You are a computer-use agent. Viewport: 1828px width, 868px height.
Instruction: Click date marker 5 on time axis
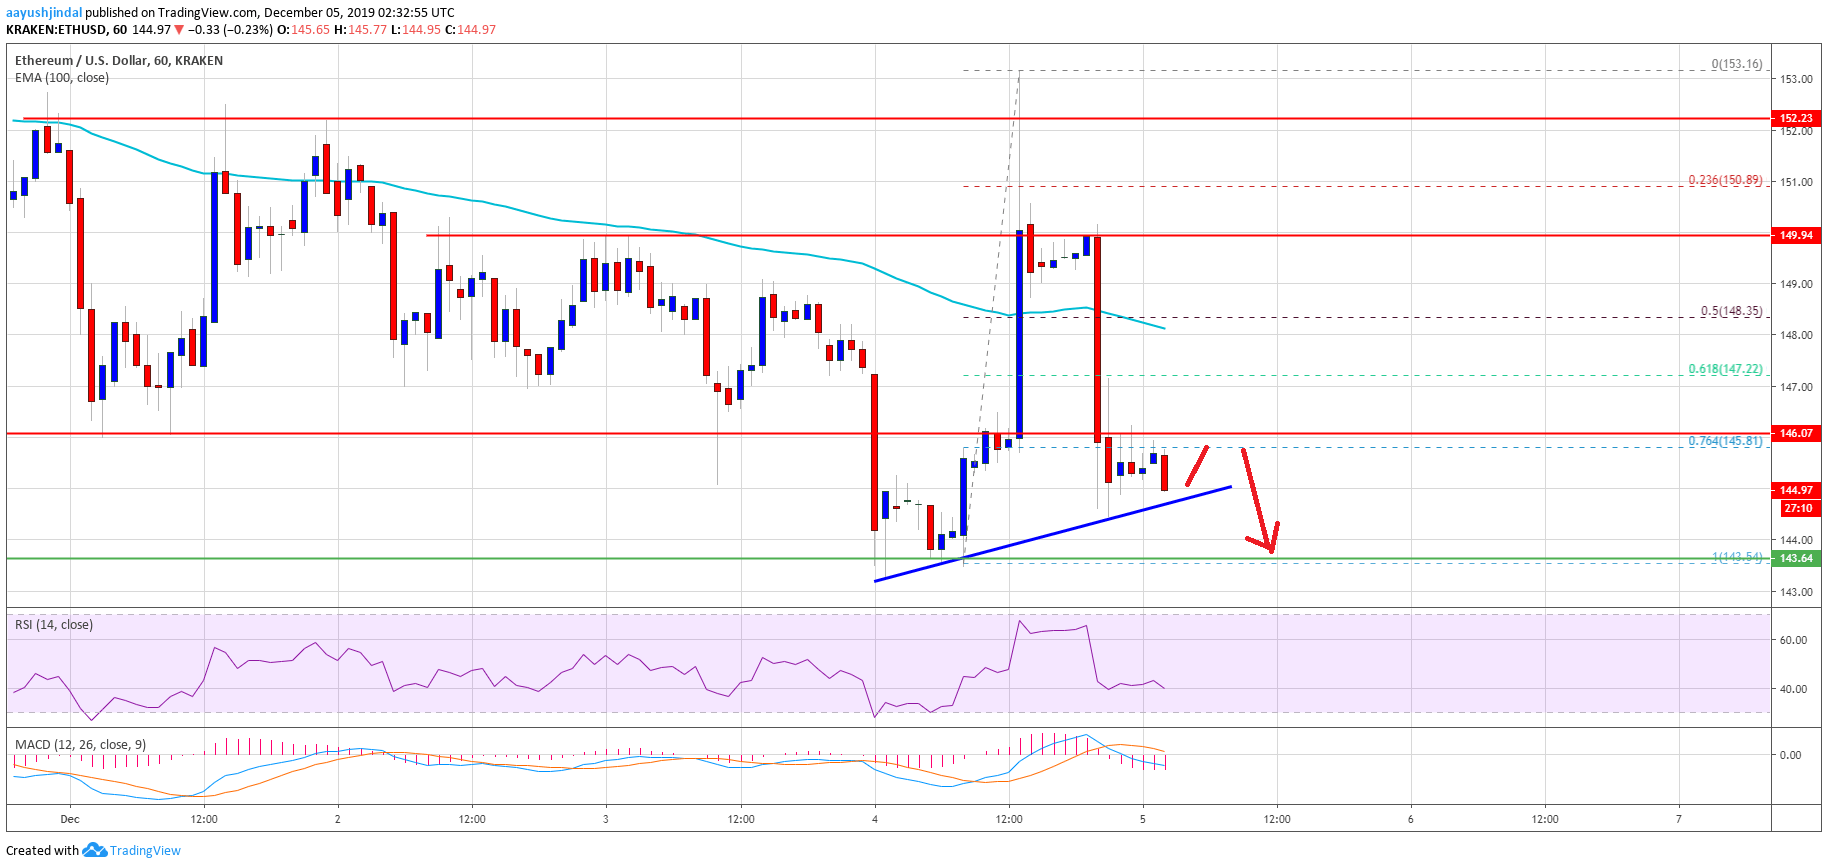coord(1143,819)
